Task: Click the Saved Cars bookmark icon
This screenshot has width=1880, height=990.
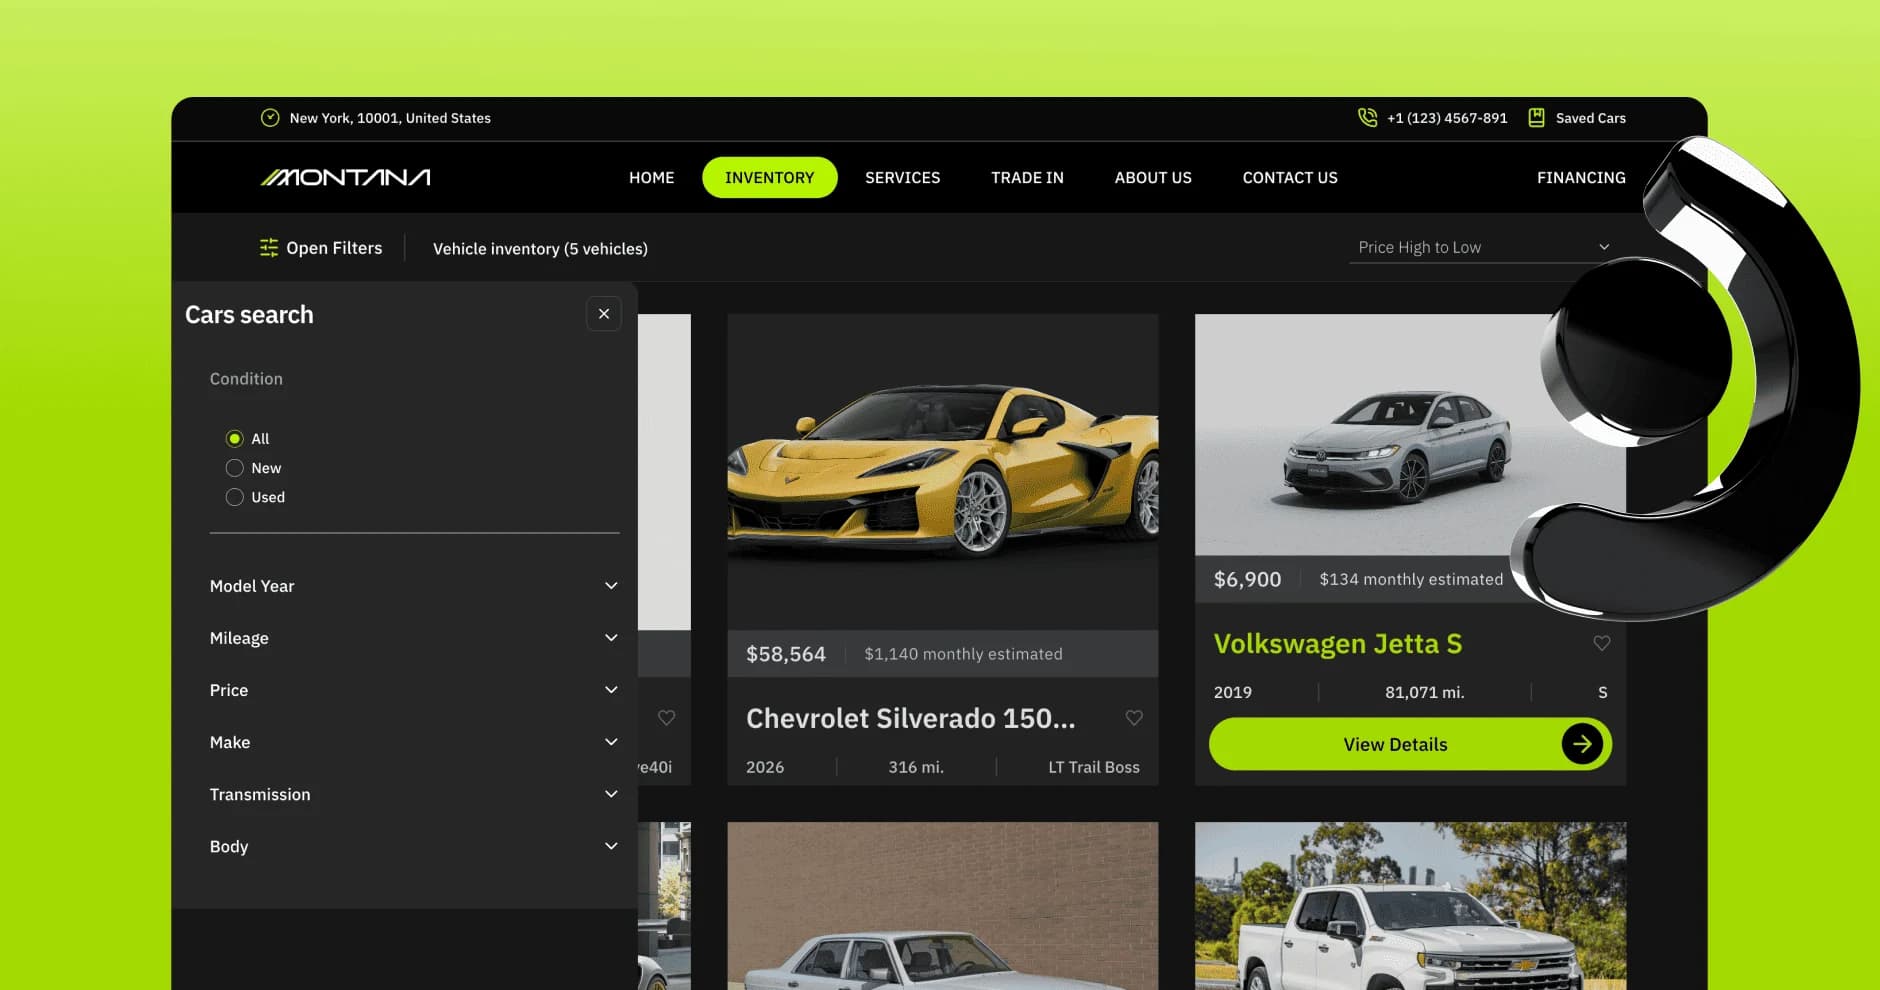Action: (x=1535, y=117)
